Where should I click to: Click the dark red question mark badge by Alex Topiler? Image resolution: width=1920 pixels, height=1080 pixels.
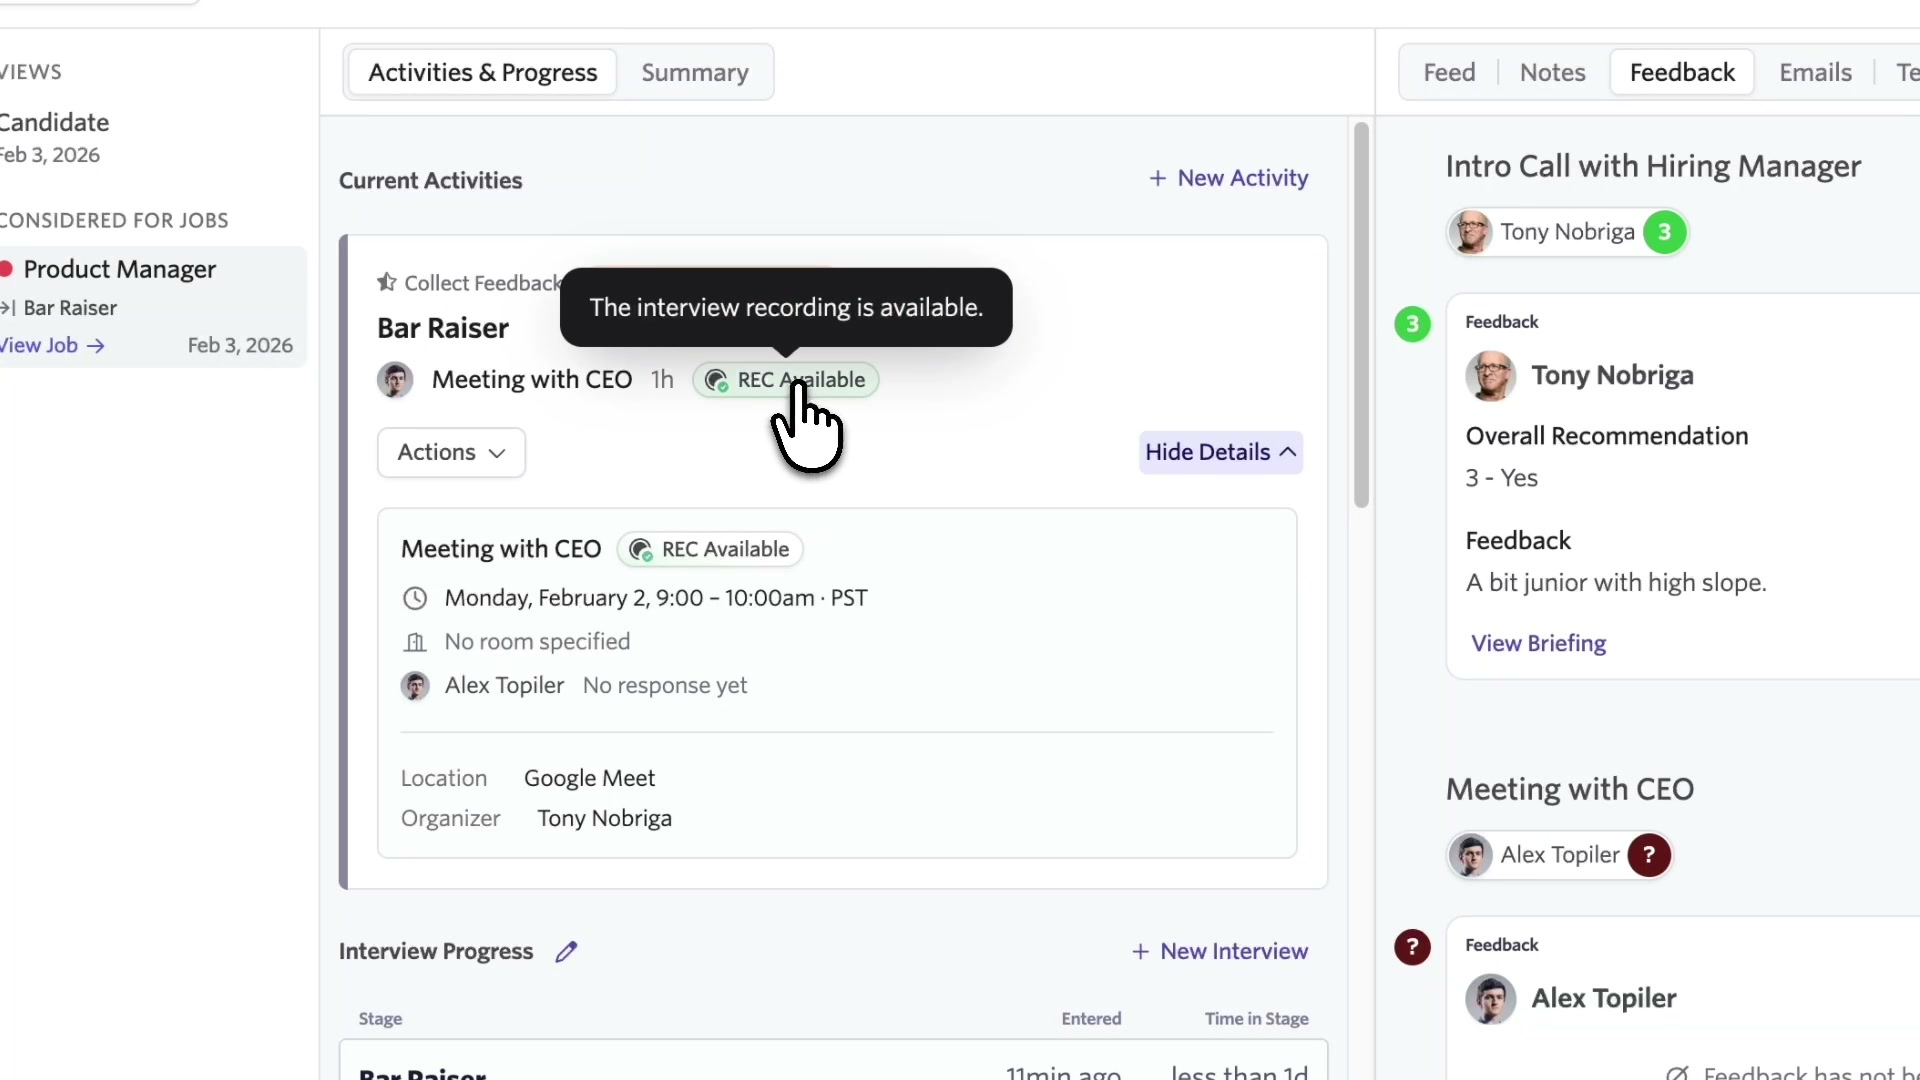(1649, 855)
